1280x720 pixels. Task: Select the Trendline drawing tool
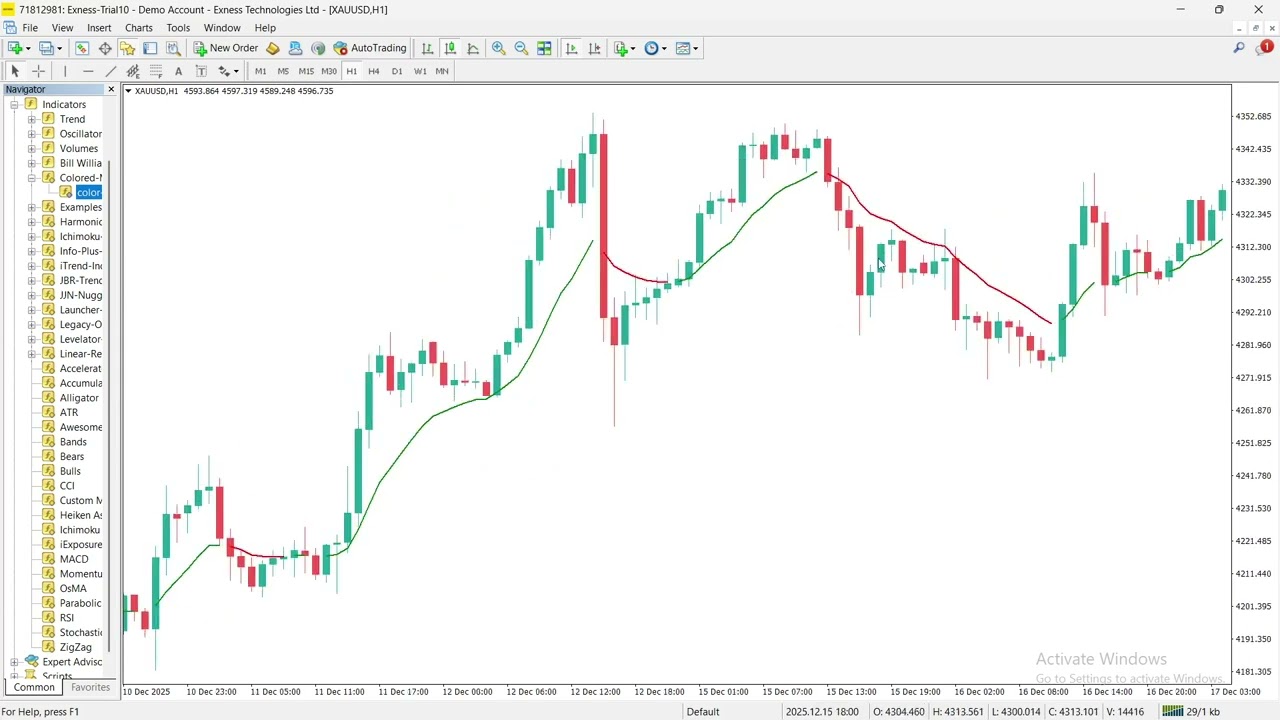coord(111,71)
